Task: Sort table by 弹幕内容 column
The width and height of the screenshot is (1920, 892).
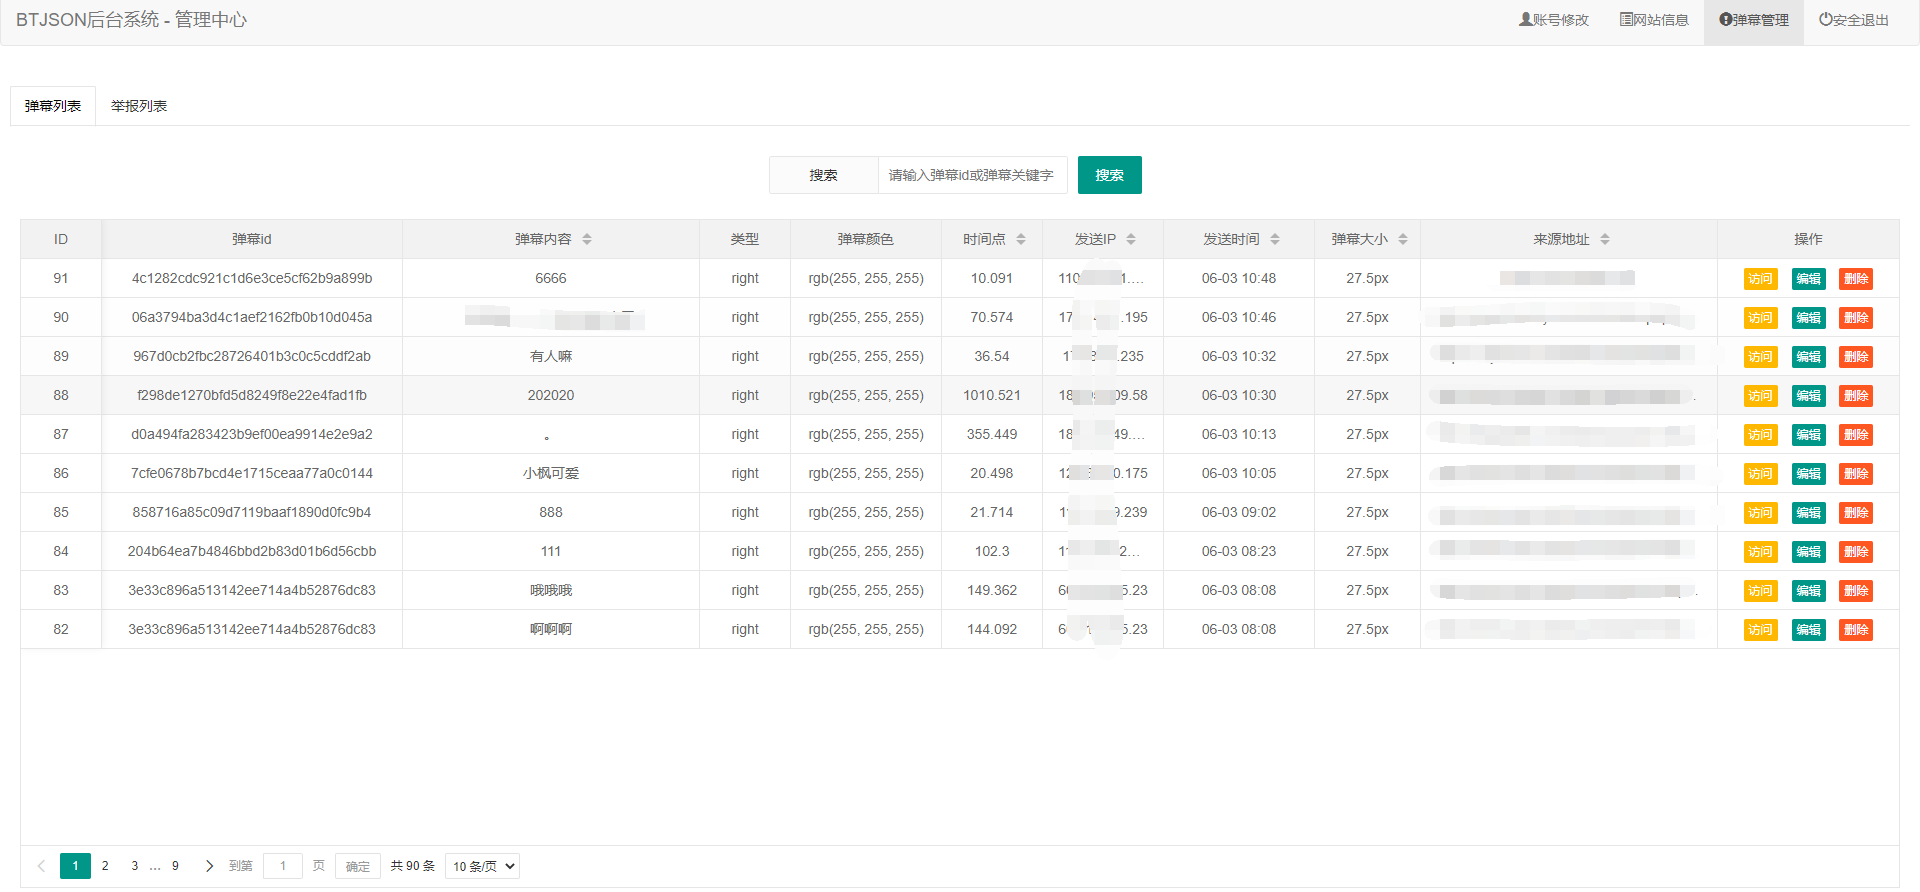Action: click(587, 239)
